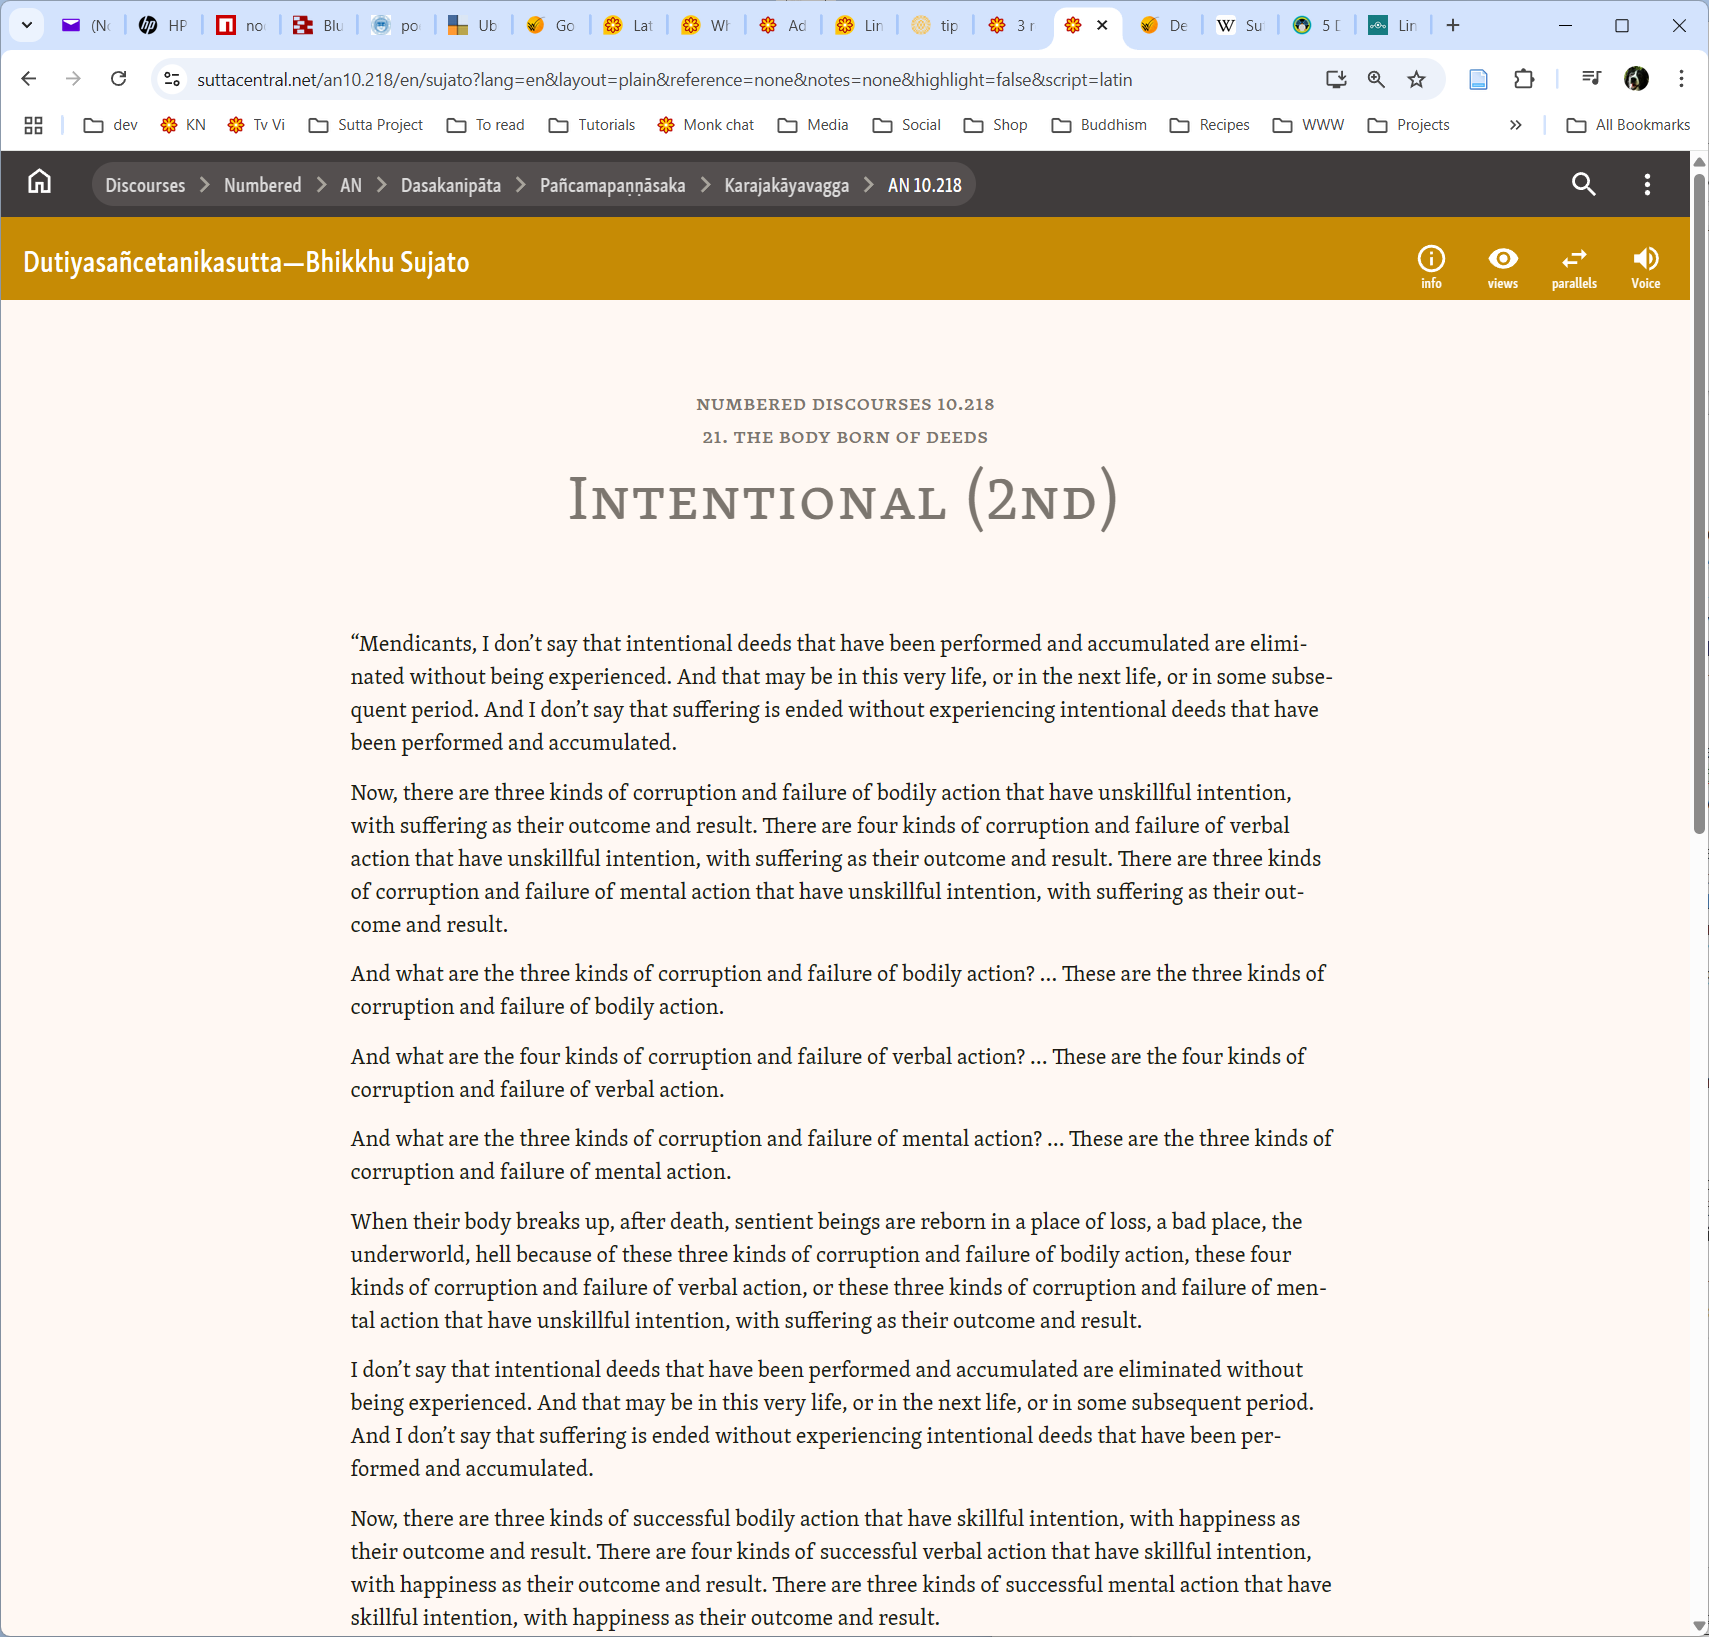Open WWW bookmarks folder
The image size is (1709, 1637).
pyautogui.click(x=1308, y=125)
